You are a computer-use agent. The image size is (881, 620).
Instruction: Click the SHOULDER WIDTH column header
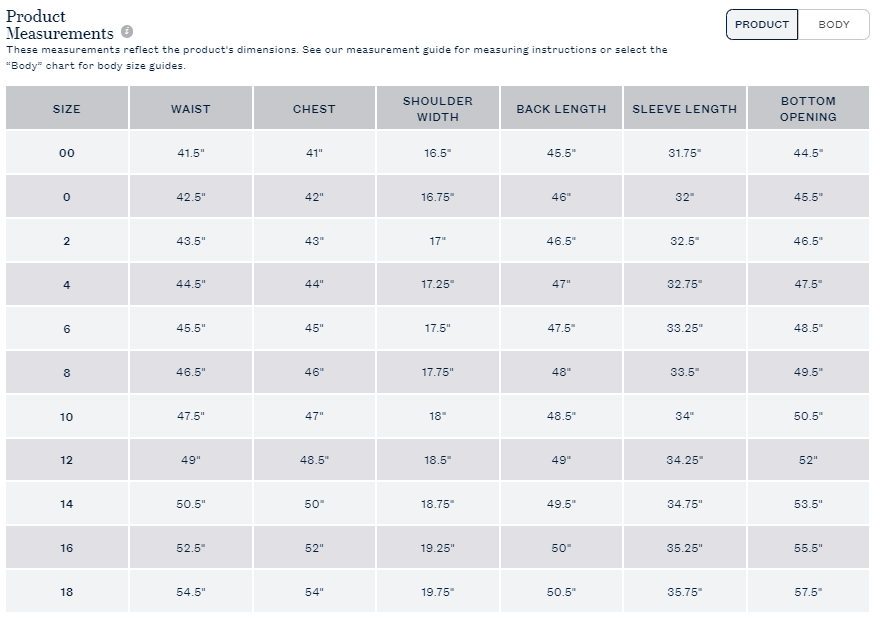[x=437, y=109]
